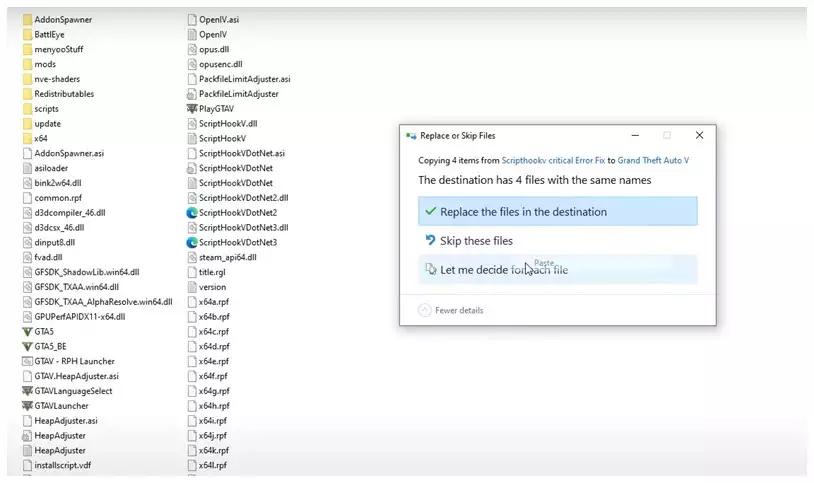Select the x64e.rpf file name

coord(214,361)
